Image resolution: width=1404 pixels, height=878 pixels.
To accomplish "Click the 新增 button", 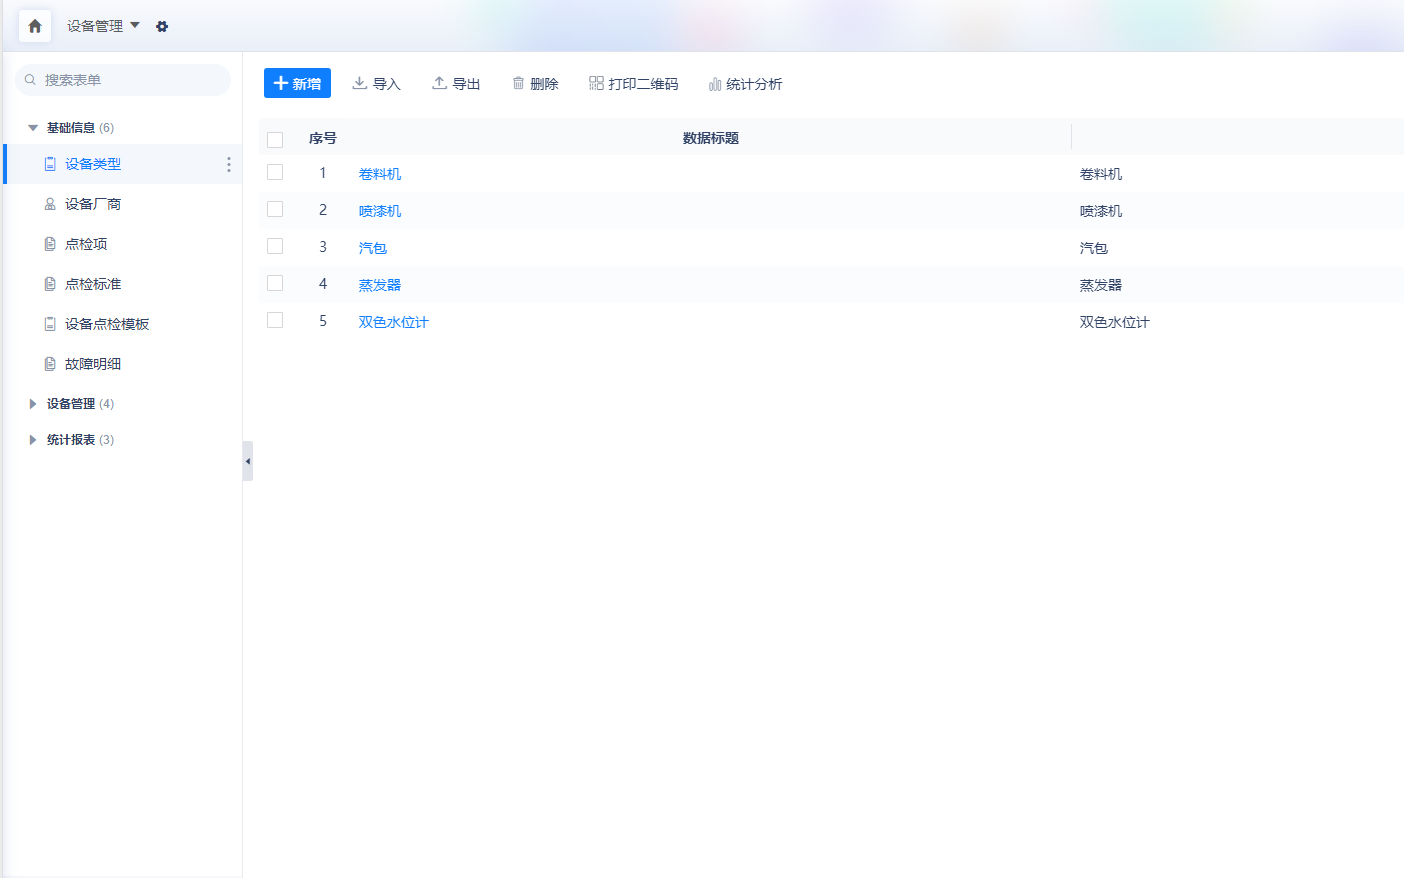I will click(x=297, y=83).
